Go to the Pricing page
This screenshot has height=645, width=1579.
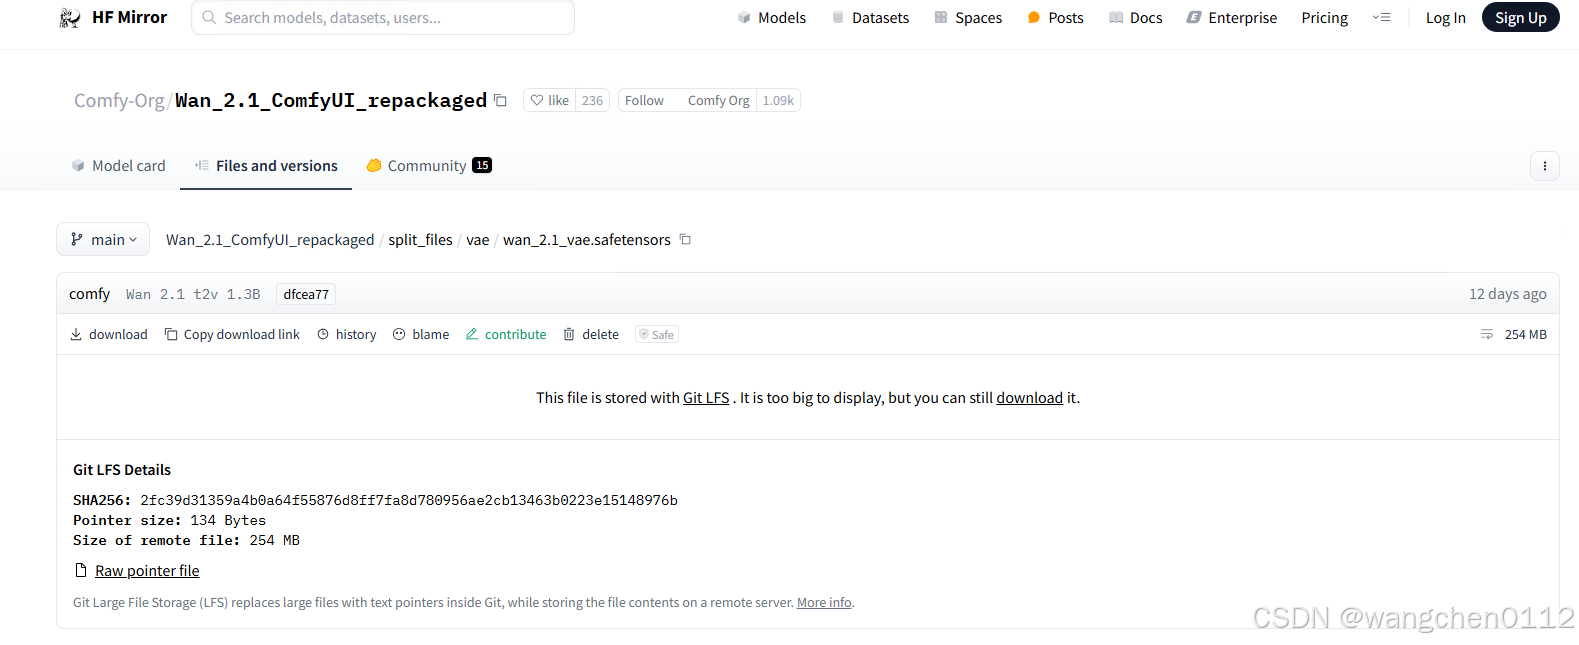tap(1324, 18)
